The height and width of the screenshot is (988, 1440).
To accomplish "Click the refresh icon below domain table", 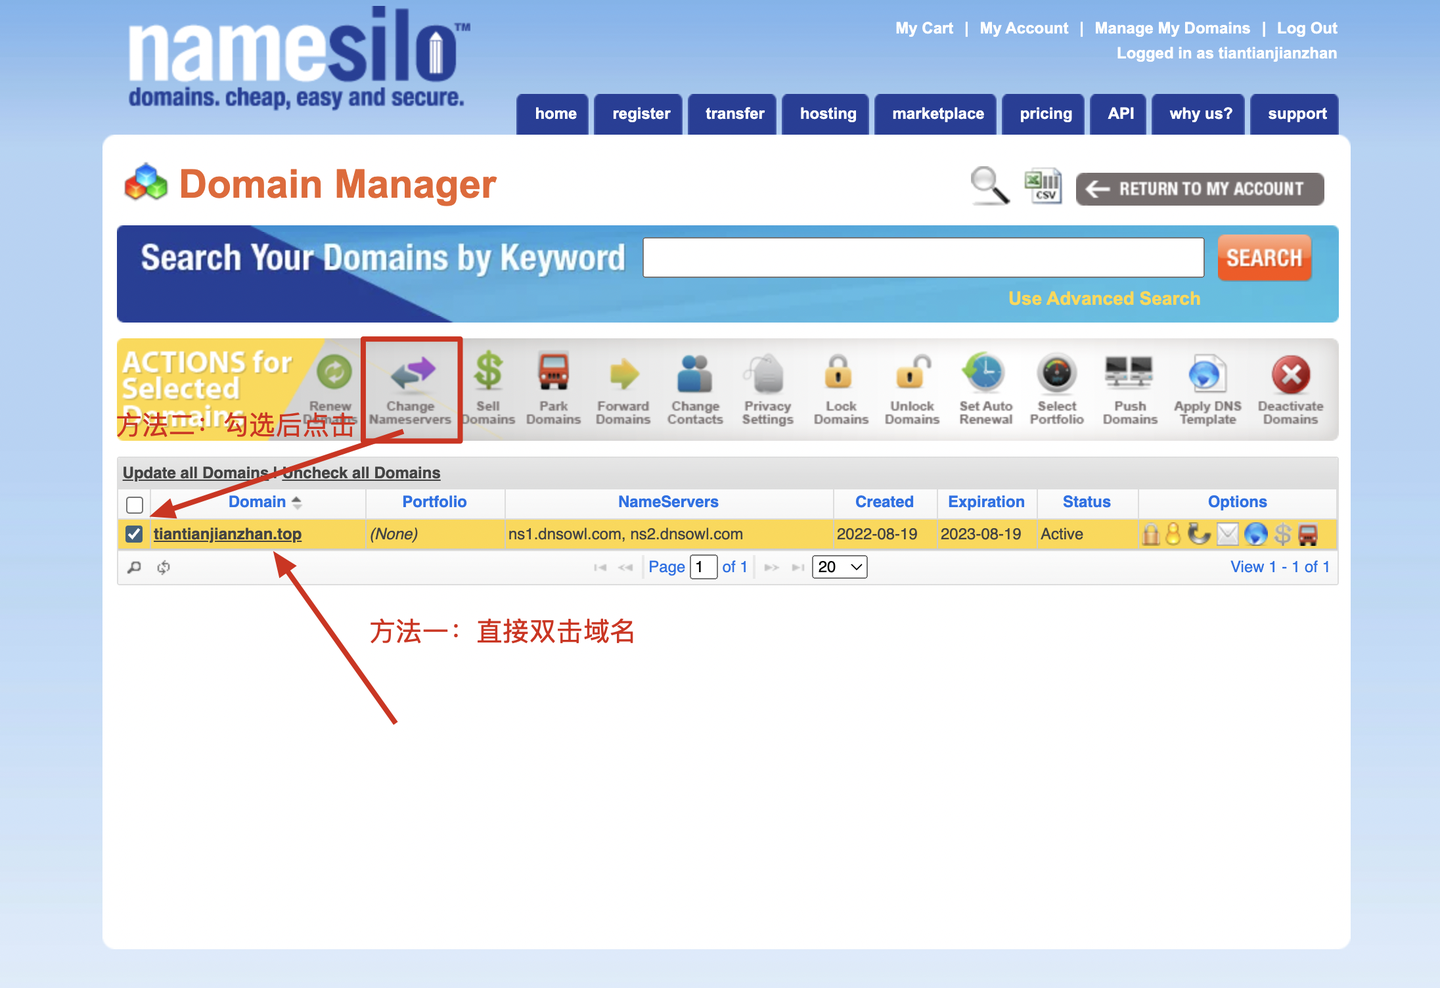I will pos(164,567).
